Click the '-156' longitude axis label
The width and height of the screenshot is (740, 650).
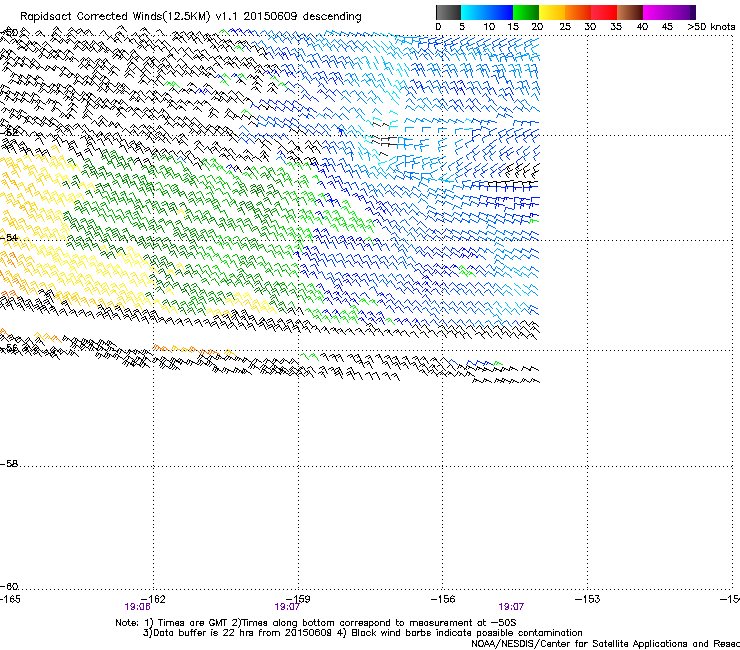pyautogui.click(x=443, y=599)
